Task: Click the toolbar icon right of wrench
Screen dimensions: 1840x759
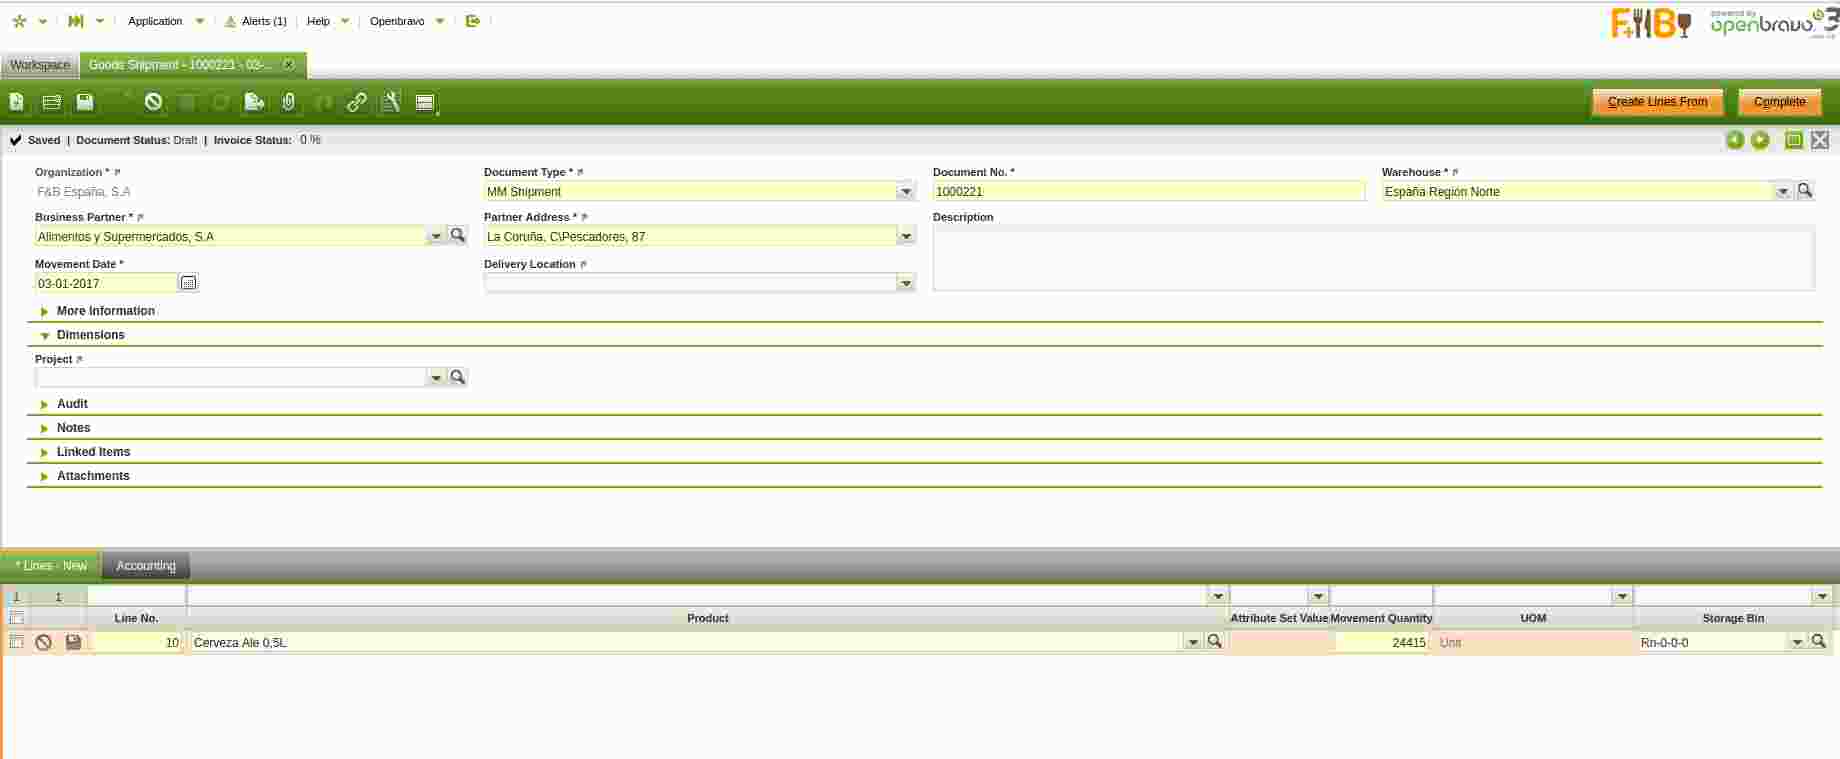Action: (x=425, y=102)
